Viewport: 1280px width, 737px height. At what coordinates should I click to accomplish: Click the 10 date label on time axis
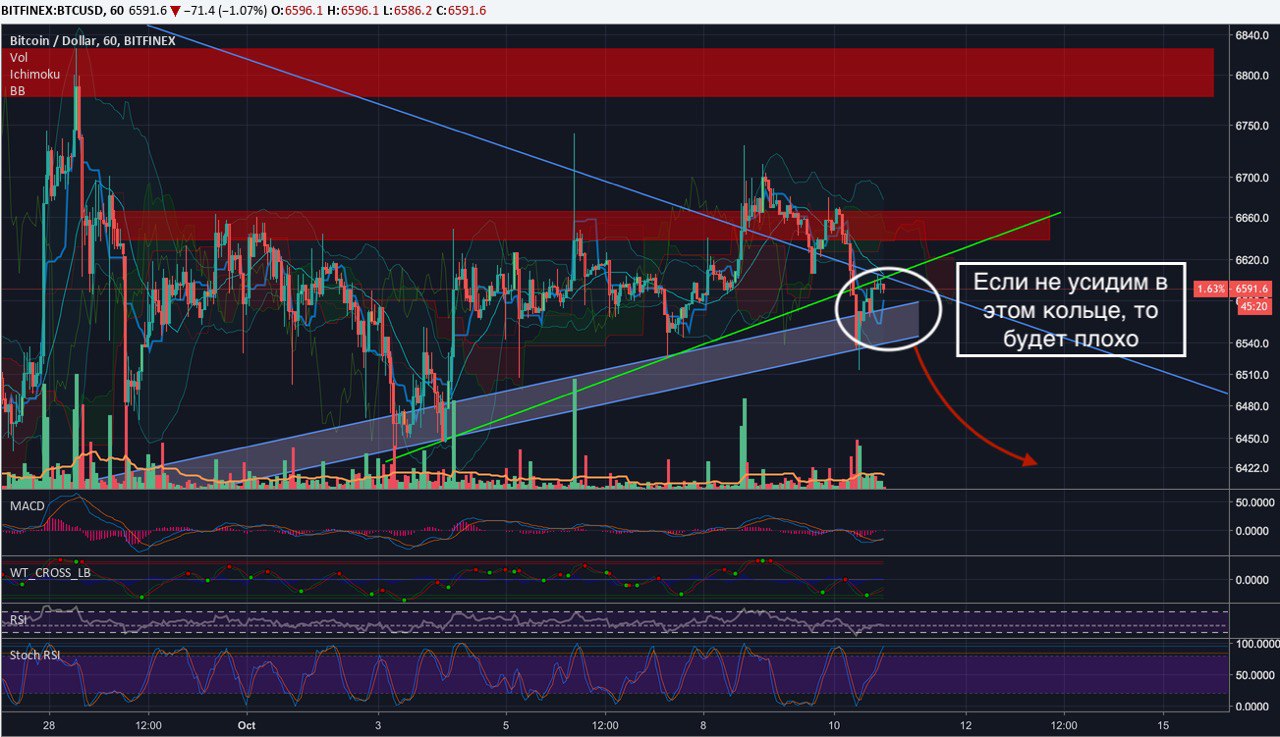(x=835, y=725)
